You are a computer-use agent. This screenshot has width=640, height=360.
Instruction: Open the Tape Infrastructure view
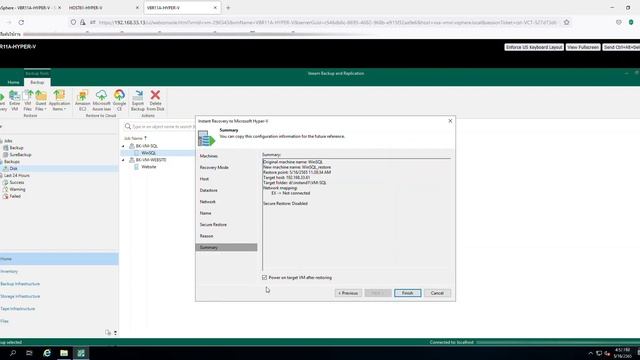click(18, 309)
